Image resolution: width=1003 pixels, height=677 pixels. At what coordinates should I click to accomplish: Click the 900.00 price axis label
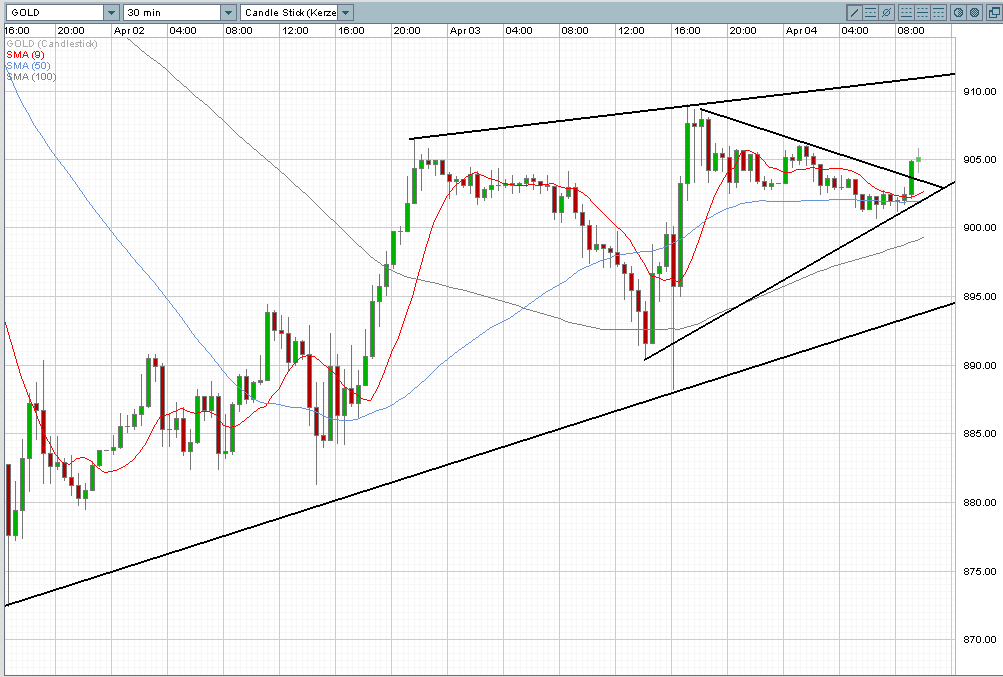(x=980, y=228)
